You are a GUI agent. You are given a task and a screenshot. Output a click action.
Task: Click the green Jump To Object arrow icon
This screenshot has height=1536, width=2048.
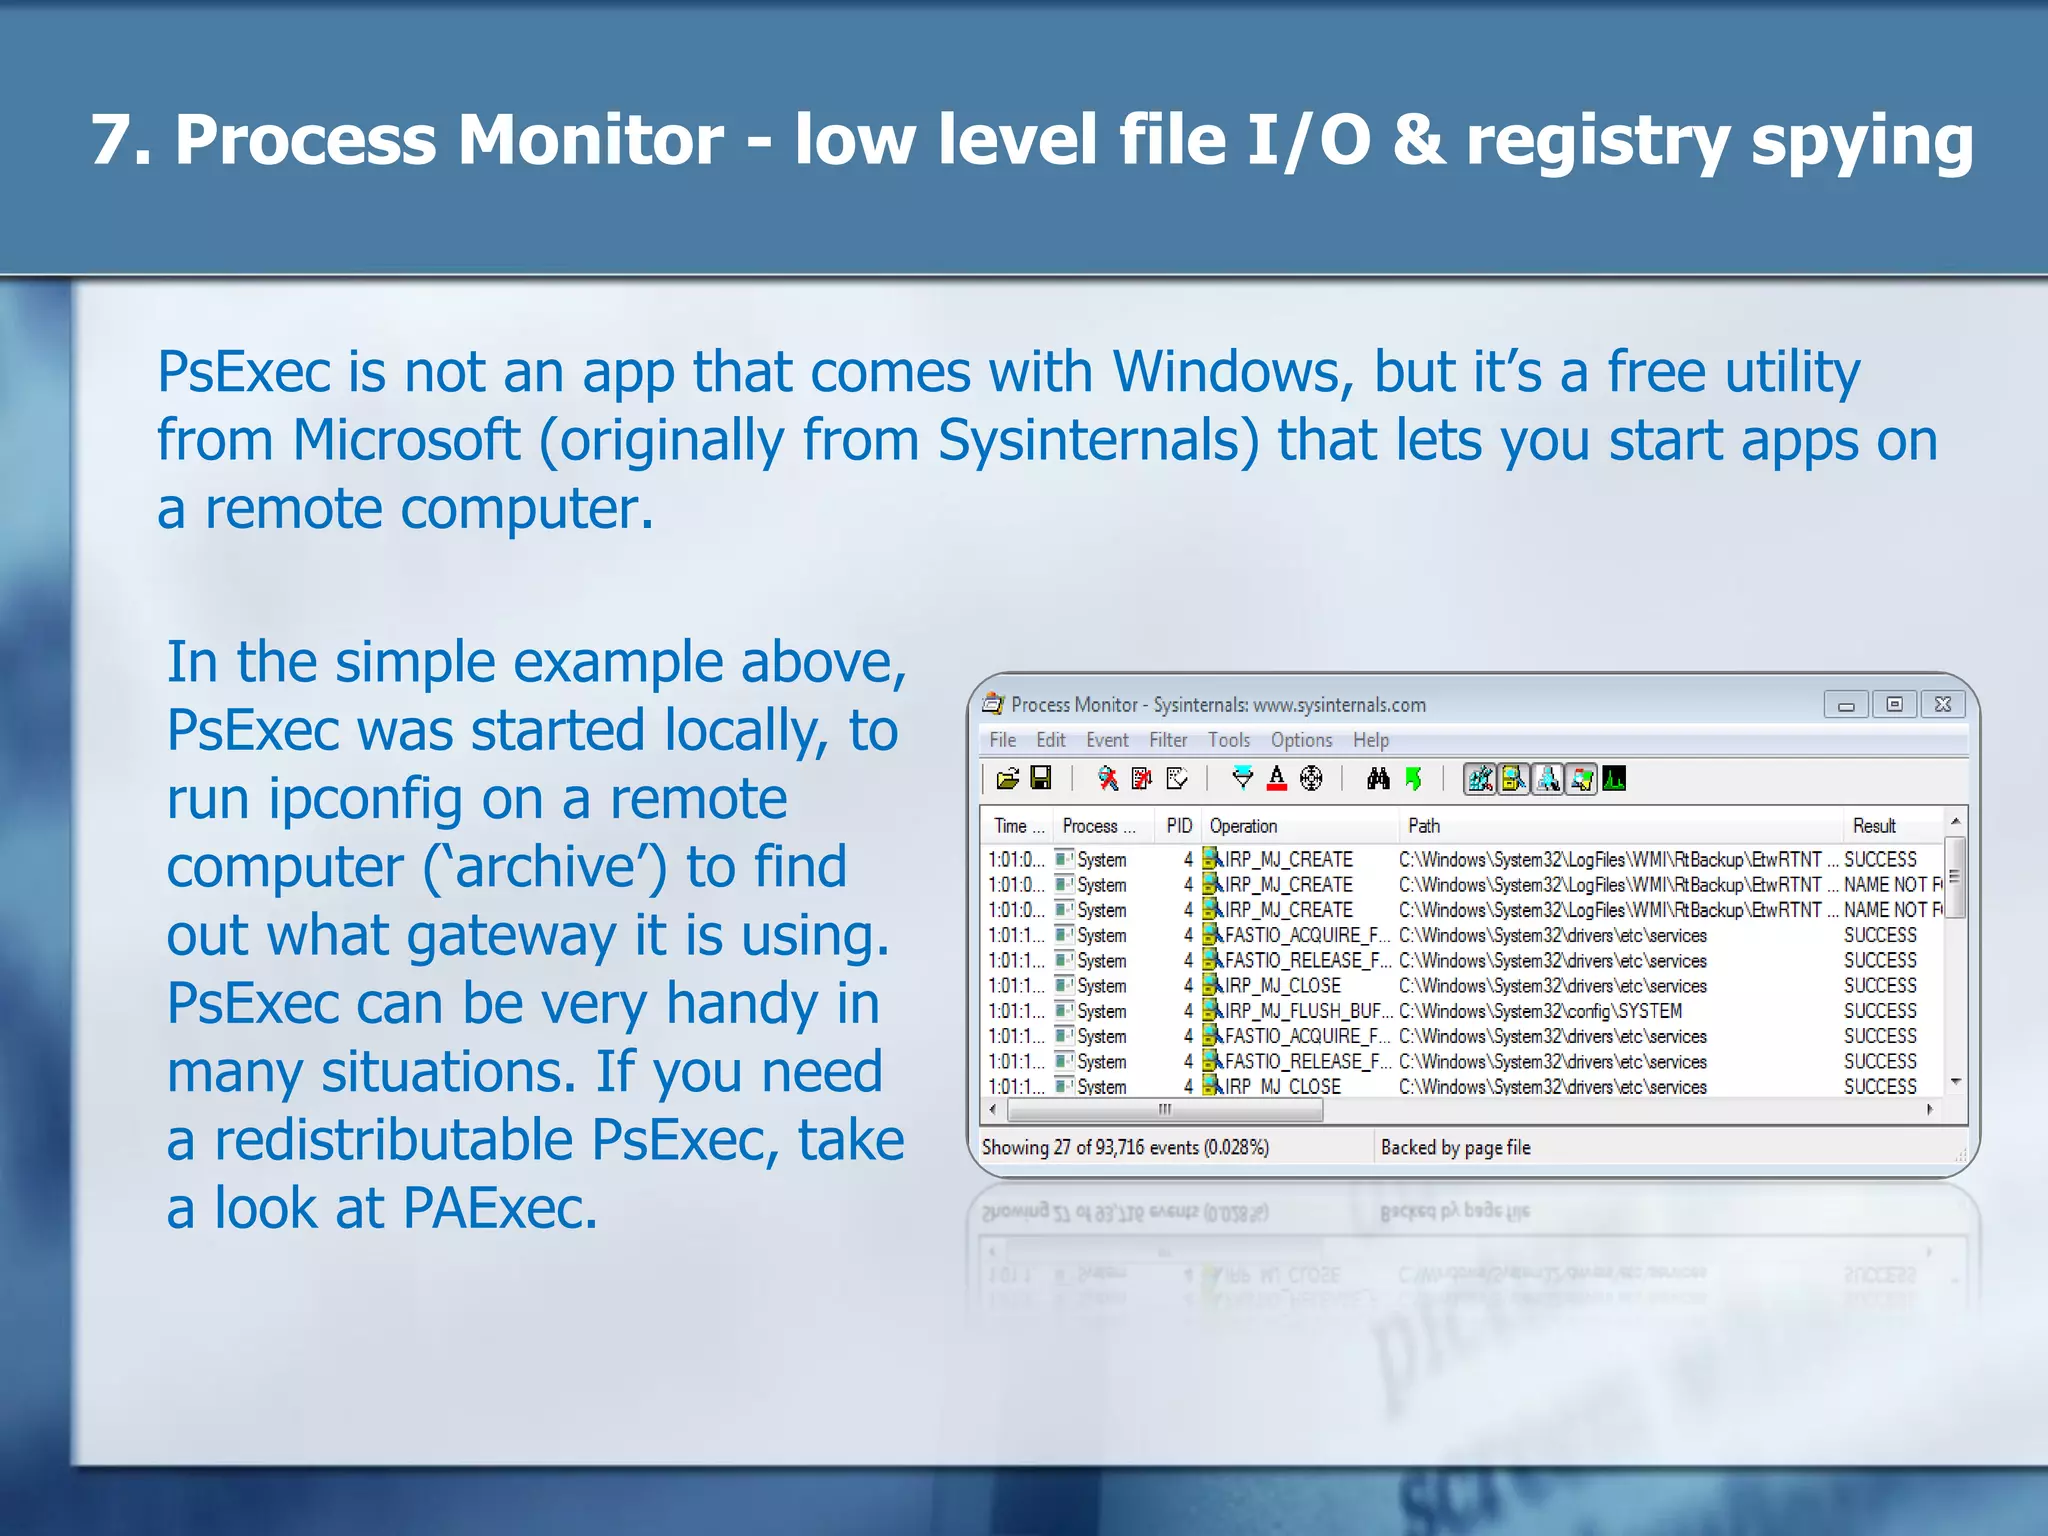(1413, 778)
